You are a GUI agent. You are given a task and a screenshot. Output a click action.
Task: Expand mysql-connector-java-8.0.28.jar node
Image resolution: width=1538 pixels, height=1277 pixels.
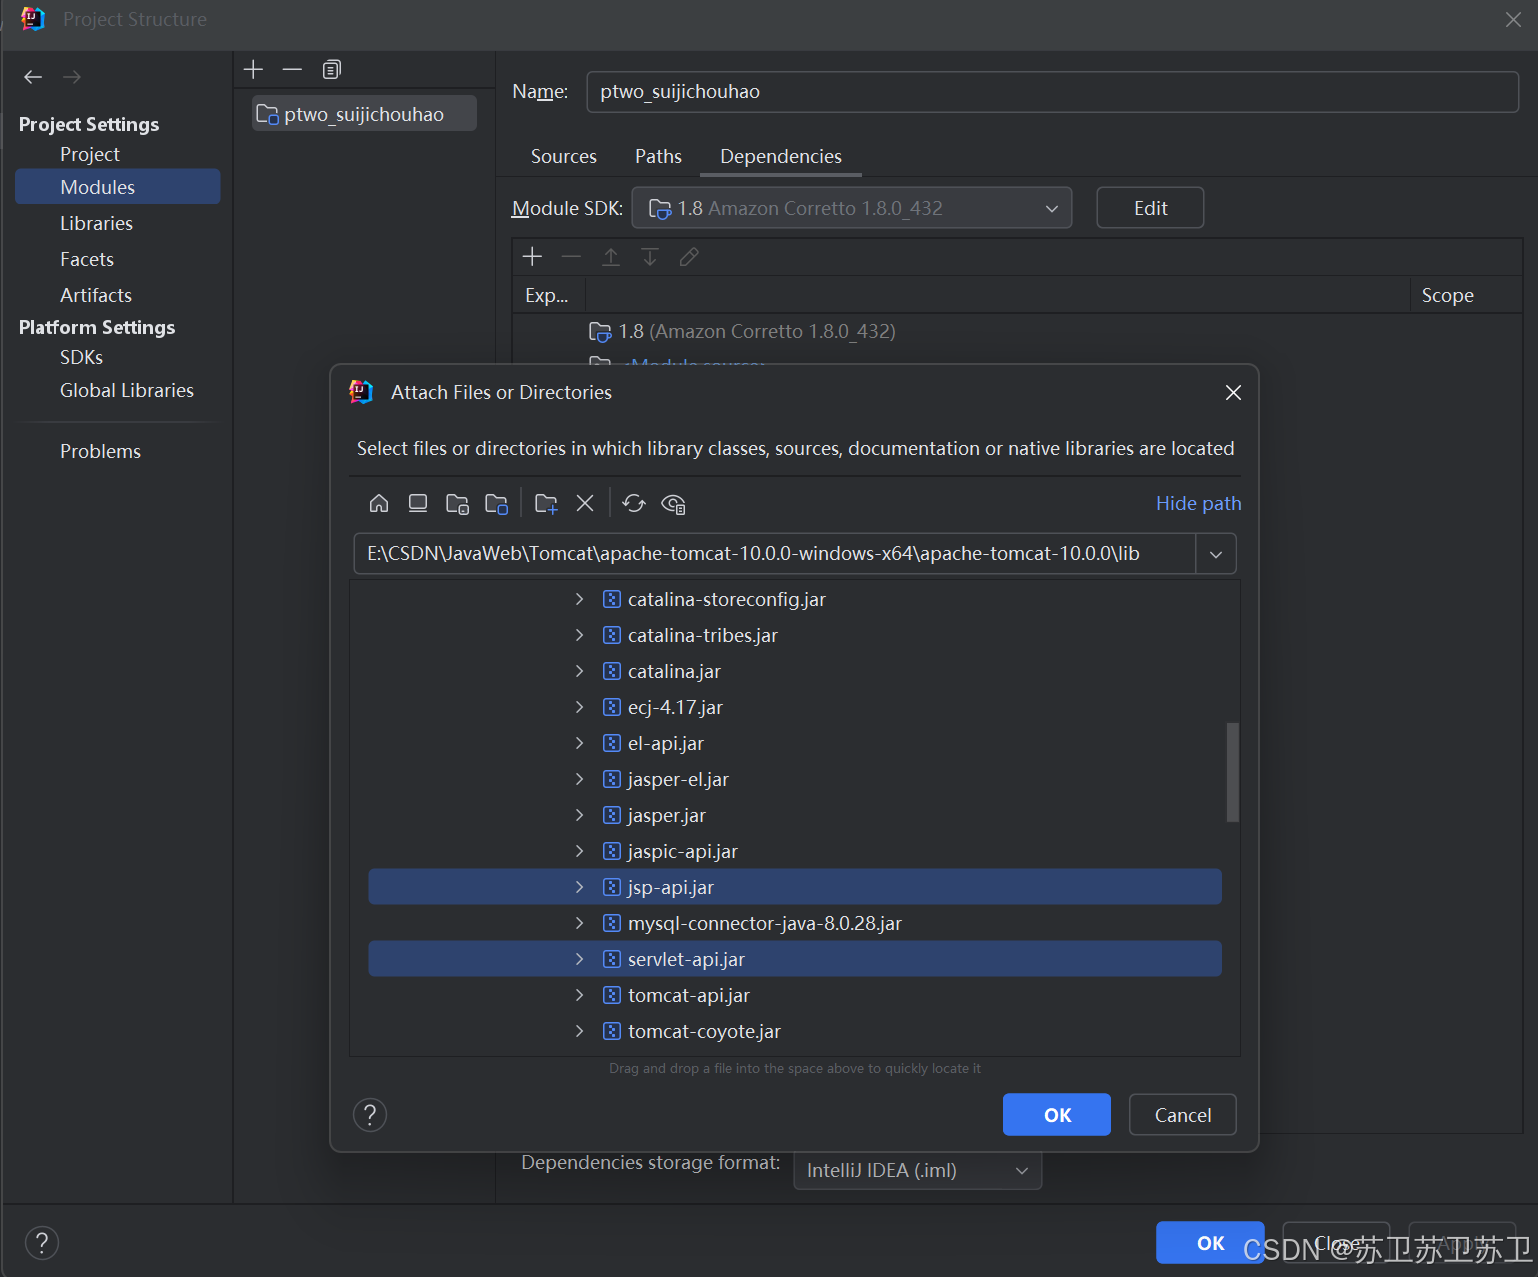point(579,923)
